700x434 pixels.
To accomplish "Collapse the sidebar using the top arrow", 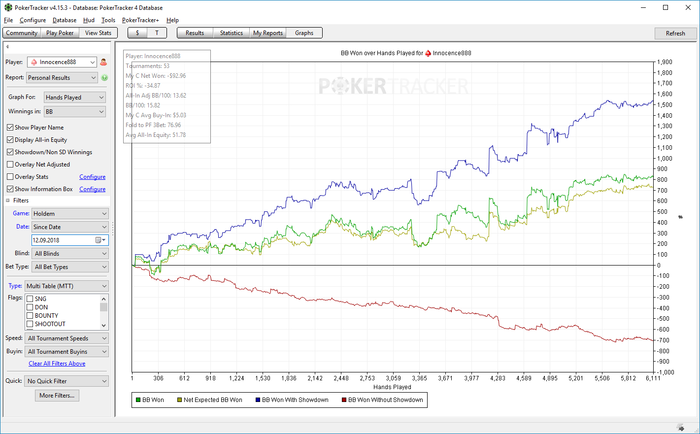I will [8, 46].
